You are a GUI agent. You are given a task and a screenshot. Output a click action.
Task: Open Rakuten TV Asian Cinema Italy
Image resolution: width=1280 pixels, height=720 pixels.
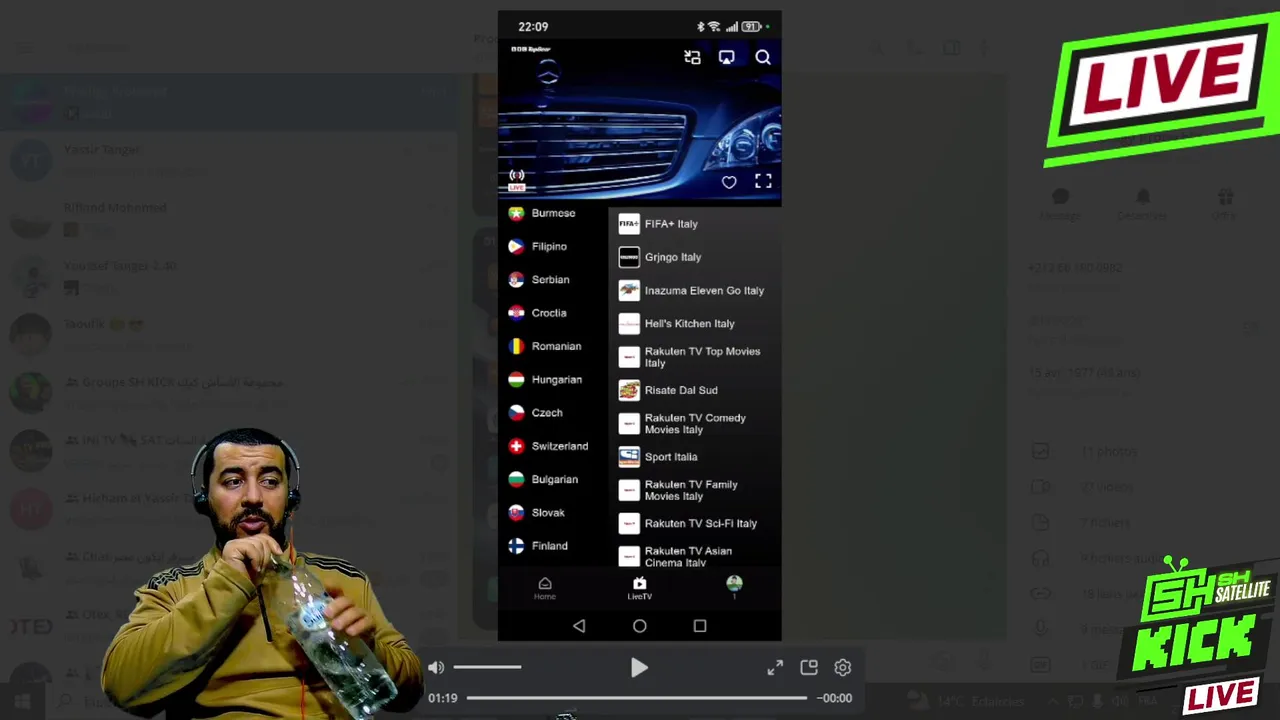click(x=694, y=556)
